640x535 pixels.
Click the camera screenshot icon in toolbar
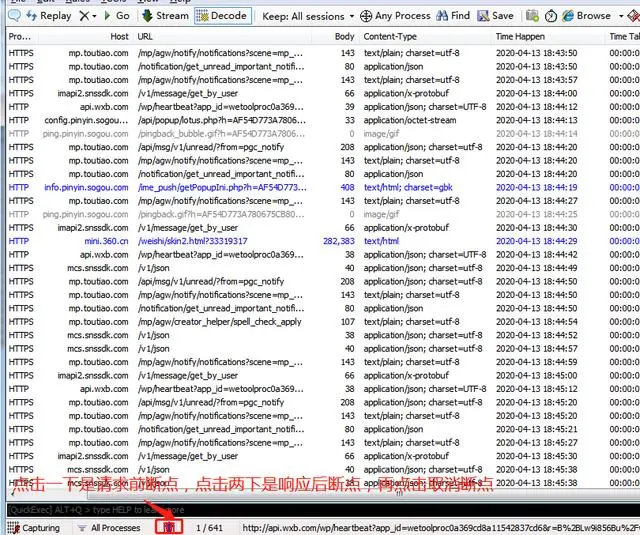click(532, 16)
